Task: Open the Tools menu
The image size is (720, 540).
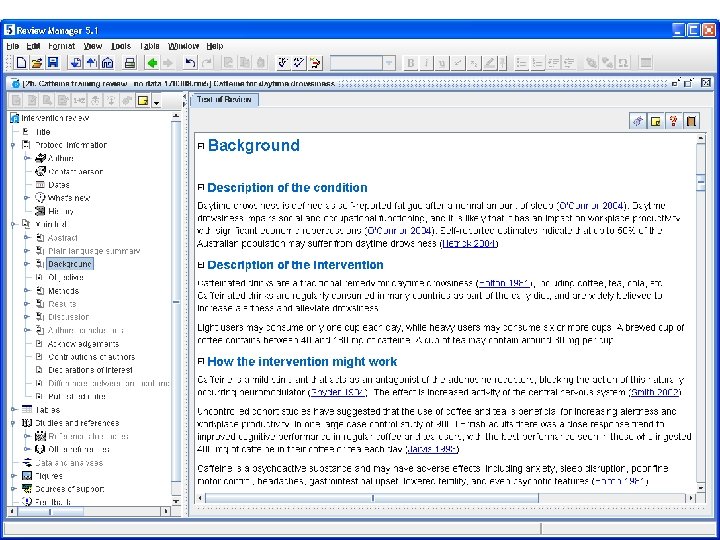Action: pos(121,46)
